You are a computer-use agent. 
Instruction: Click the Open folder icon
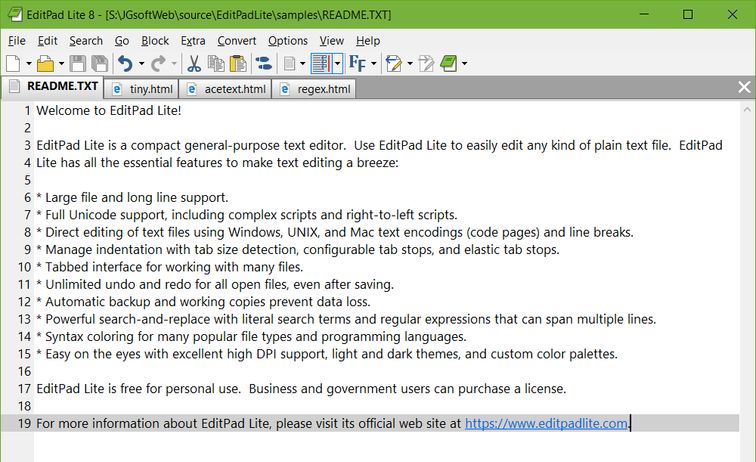[46, 63]
